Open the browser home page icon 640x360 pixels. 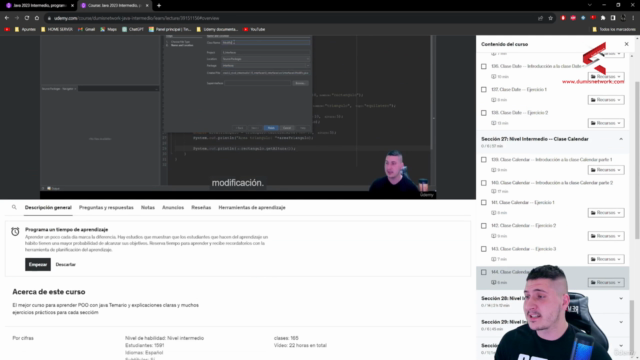pyautogui.click(x=37, y=18)
